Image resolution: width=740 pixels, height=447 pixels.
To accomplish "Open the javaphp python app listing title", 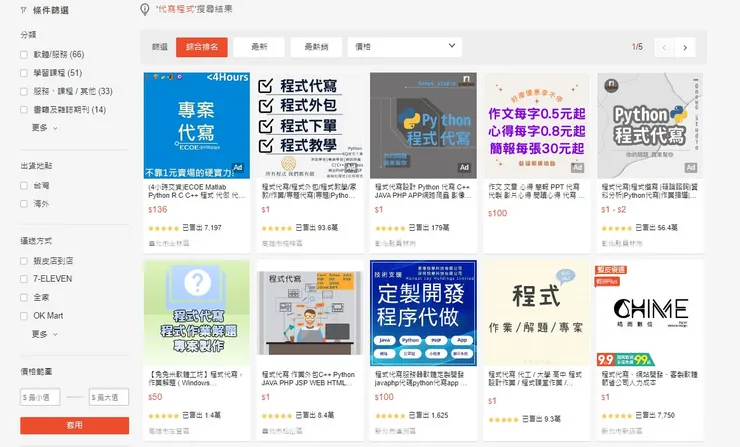I will tap(421, 379).
